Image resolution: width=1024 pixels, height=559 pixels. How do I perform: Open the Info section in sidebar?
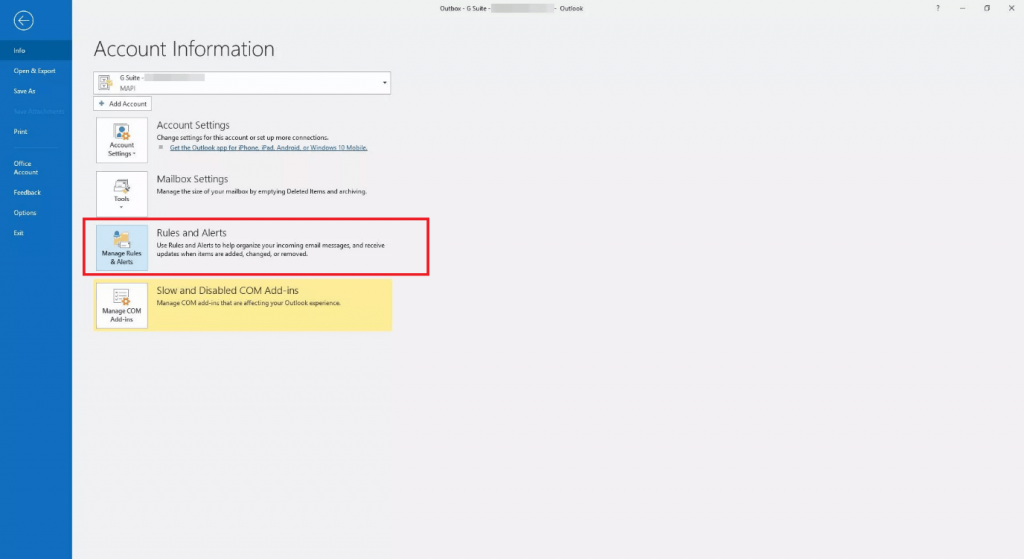(36, 50)
